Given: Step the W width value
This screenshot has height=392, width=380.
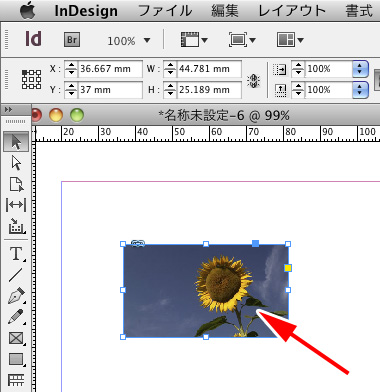Looking at the screenshot, I should [170, 69].
